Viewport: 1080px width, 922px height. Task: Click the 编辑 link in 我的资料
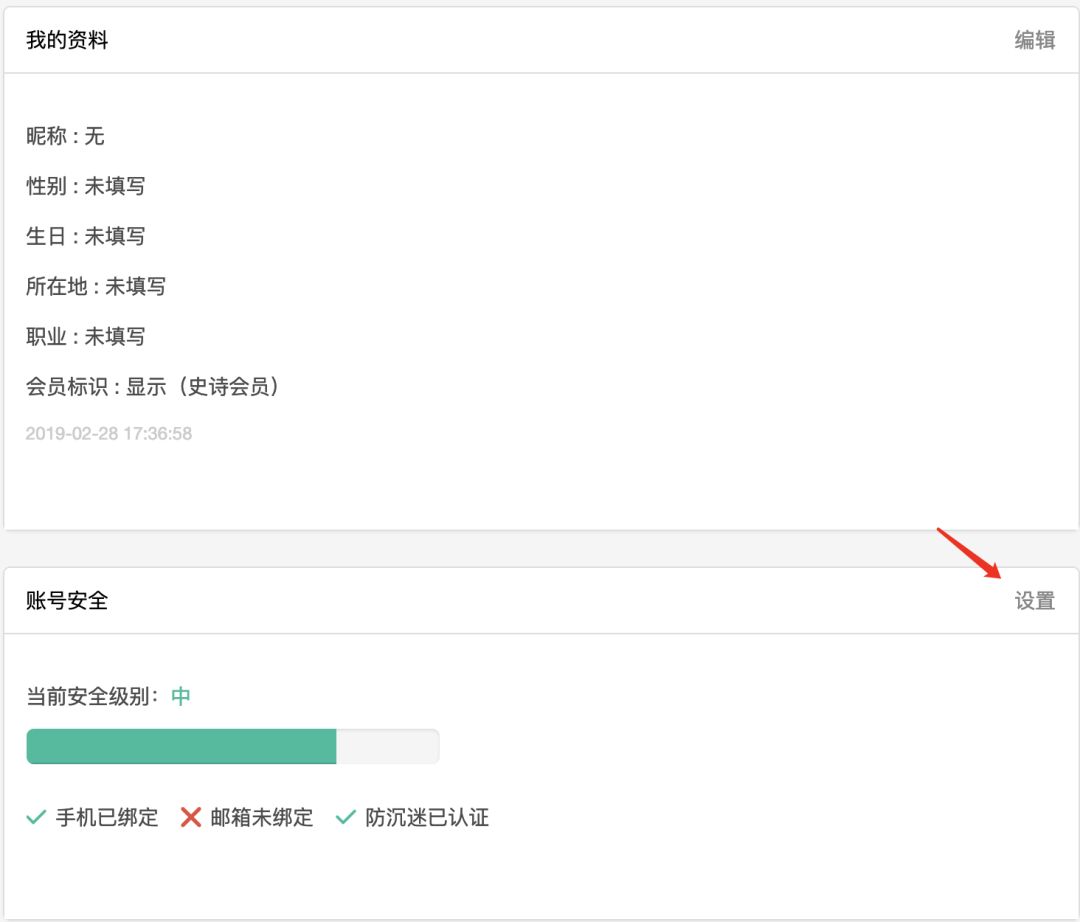click(x=1035, y=41)
